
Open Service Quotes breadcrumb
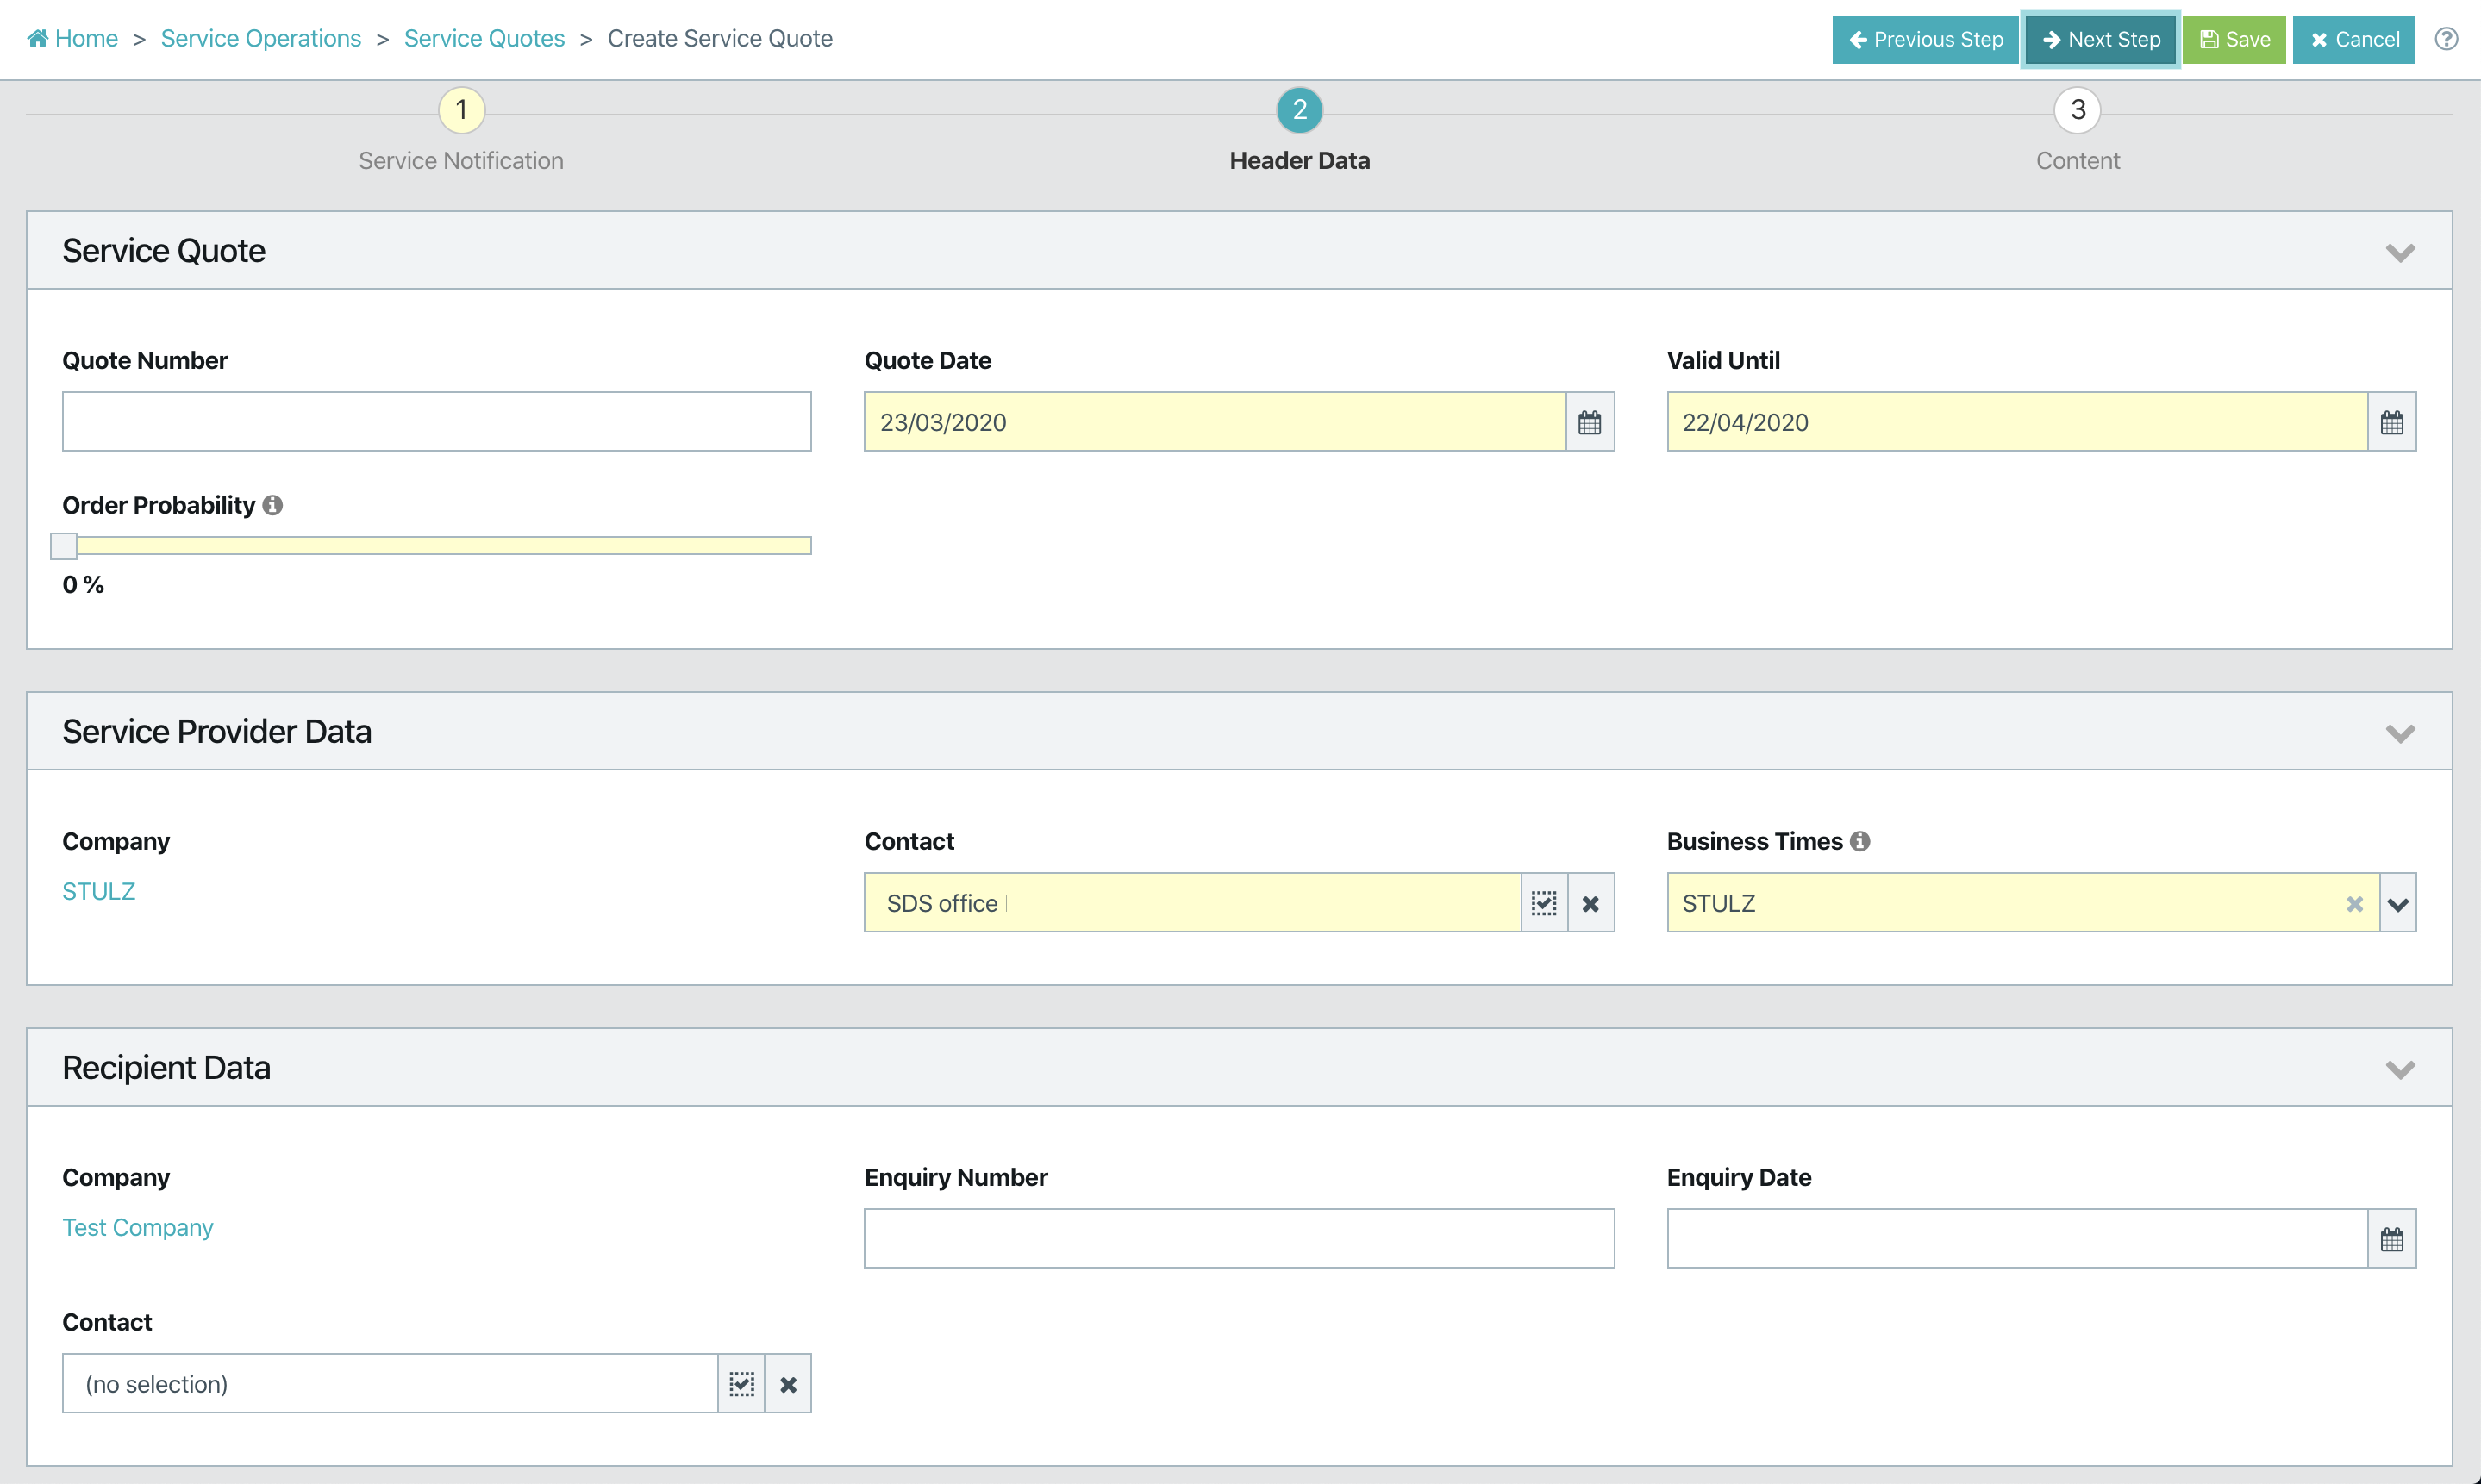coord(484,38)
